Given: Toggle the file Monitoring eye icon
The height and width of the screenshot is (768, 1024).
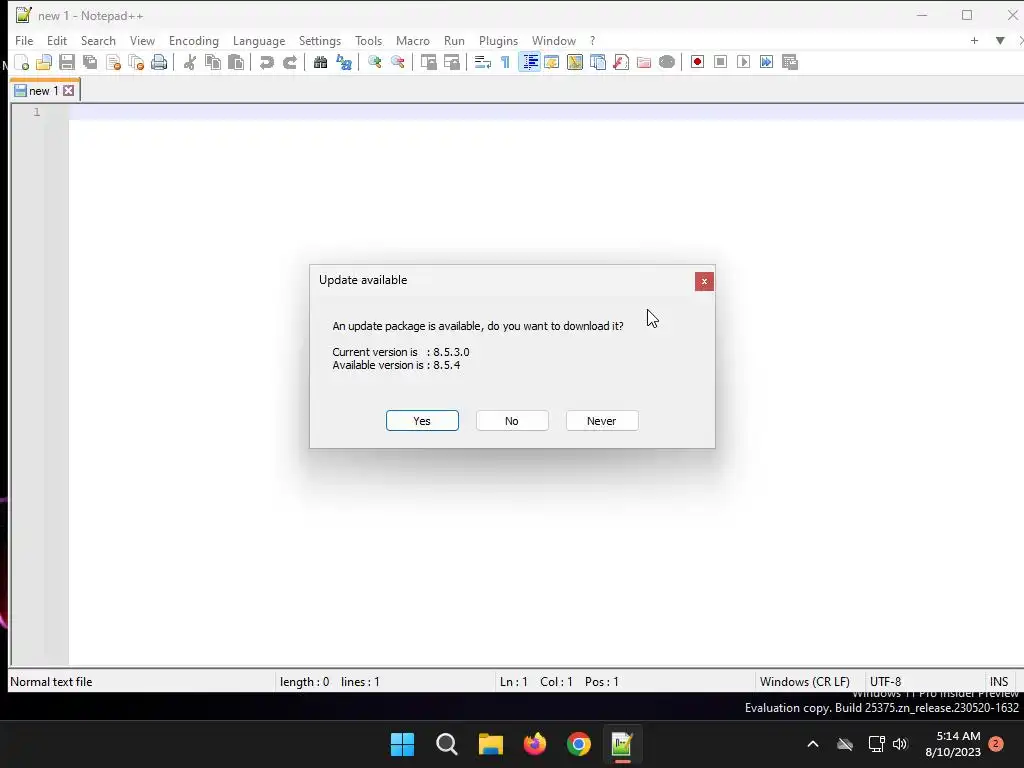Looking at the screenshot, I should click(667, 62).
